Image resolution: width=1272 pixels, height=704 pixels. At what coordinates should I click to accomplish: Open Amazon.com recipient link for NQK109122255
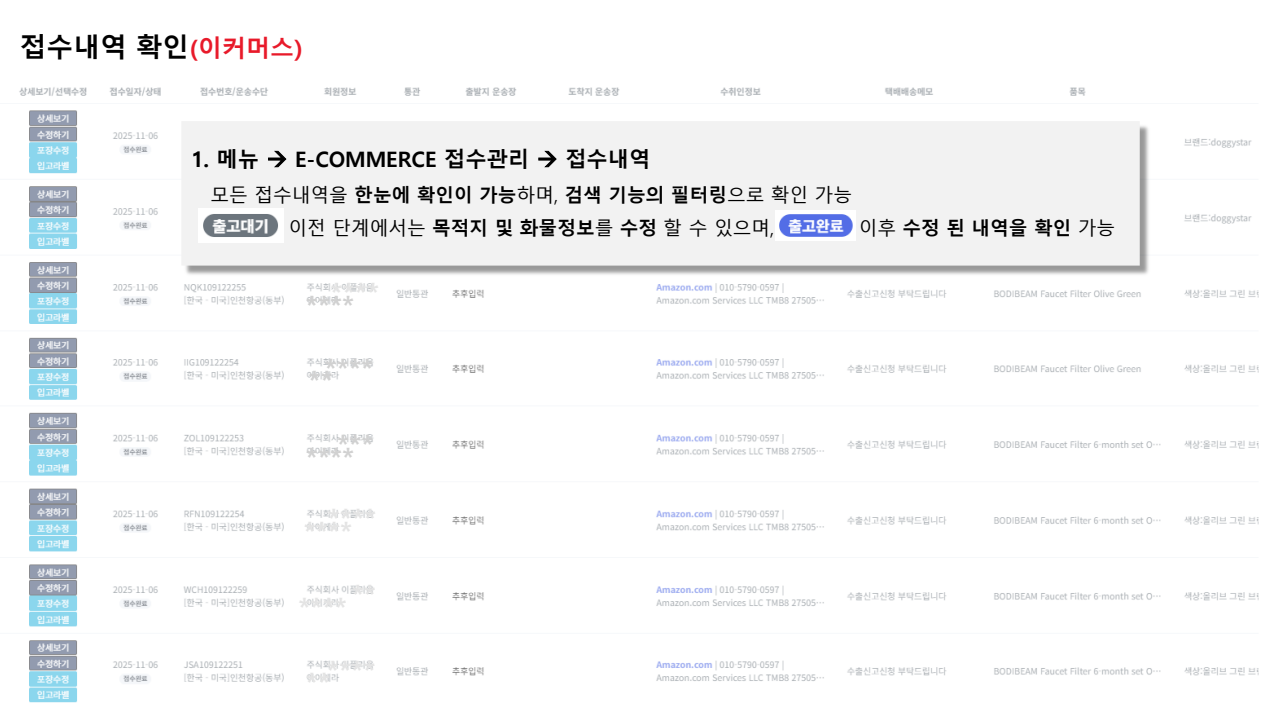(x=684, y=288)
